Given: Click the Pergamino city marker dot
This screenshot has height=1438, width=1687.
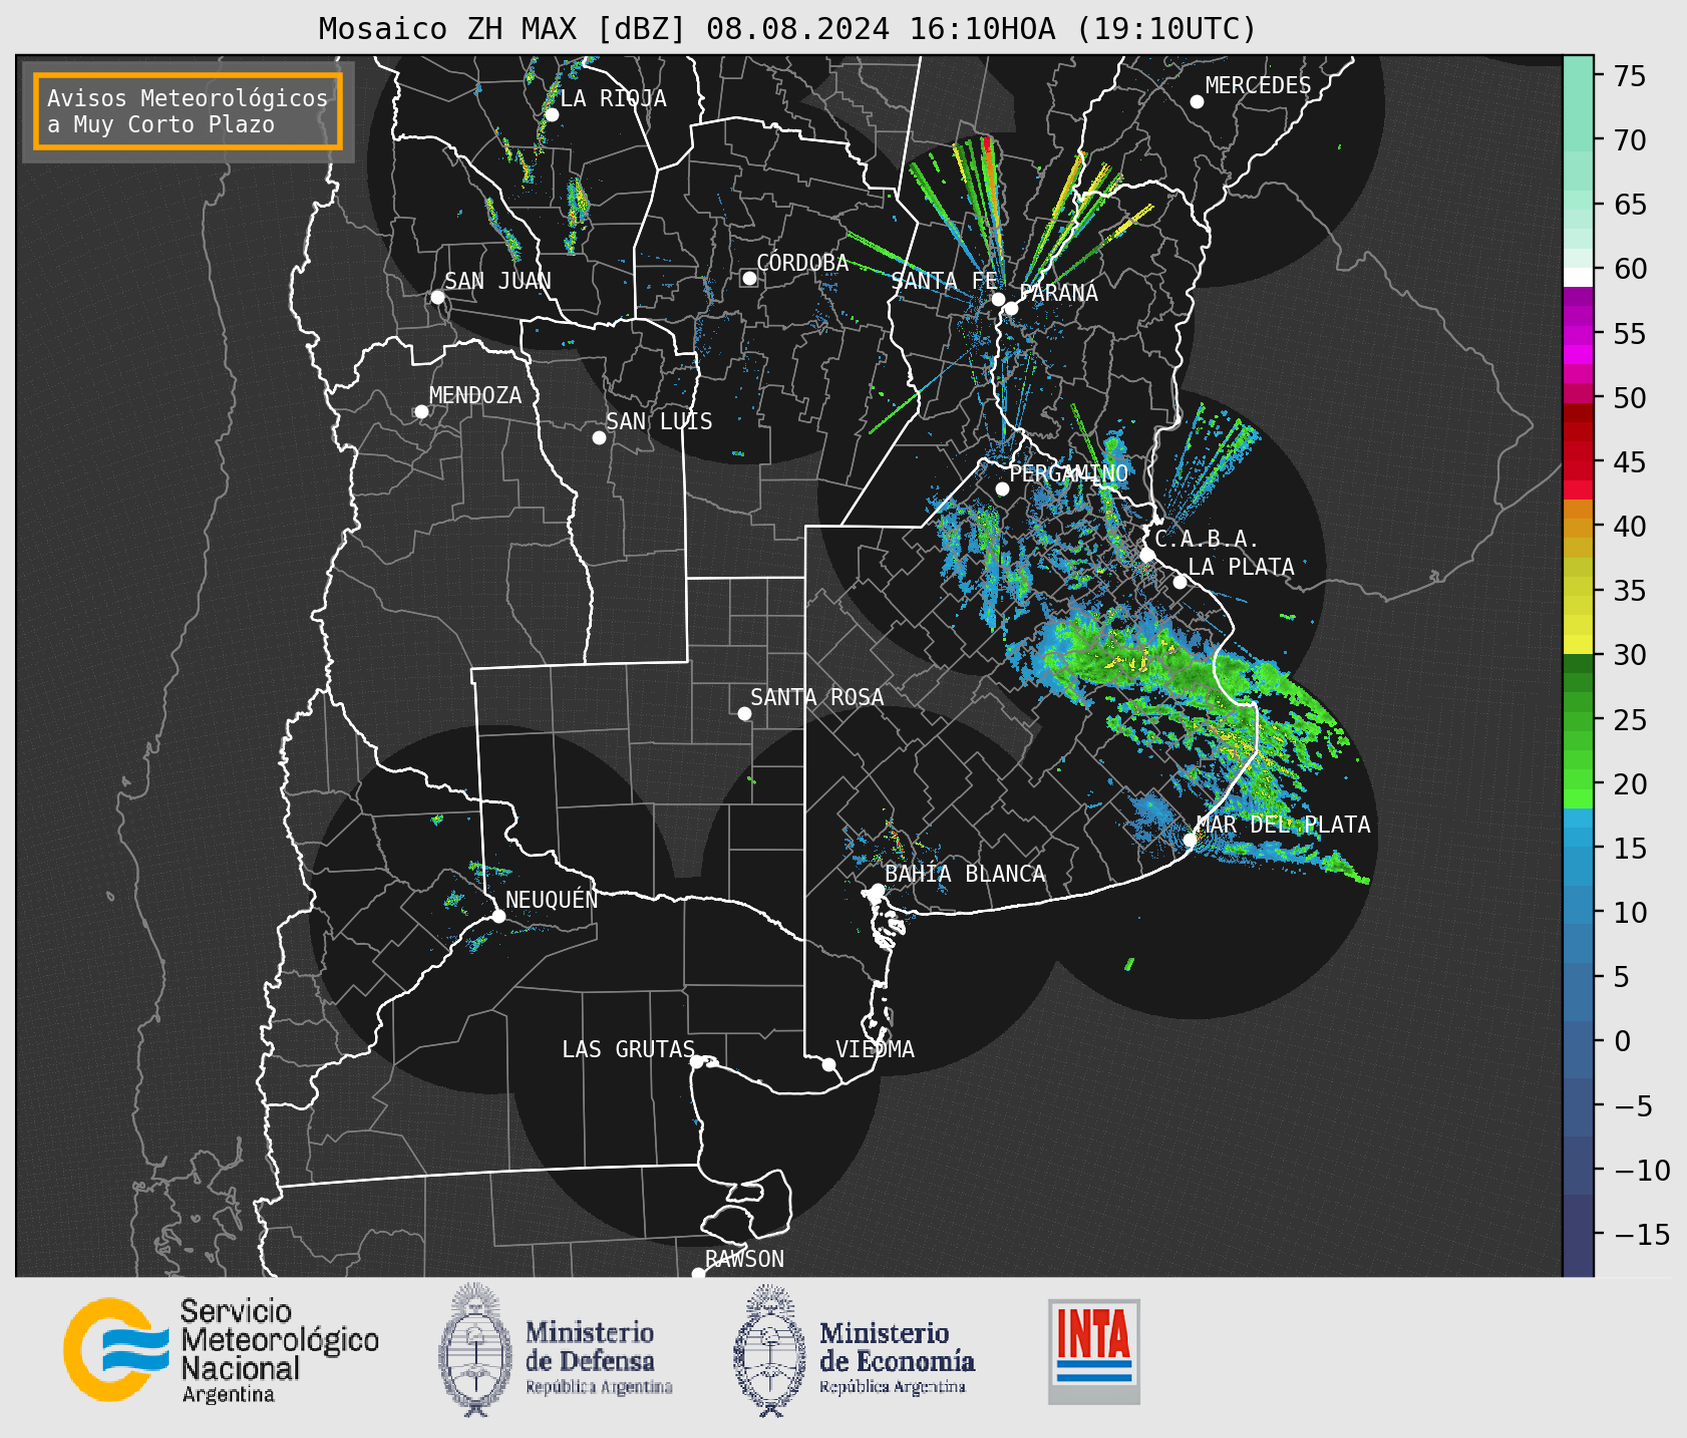Looking at the screenshot, I should pos(1002,489).
